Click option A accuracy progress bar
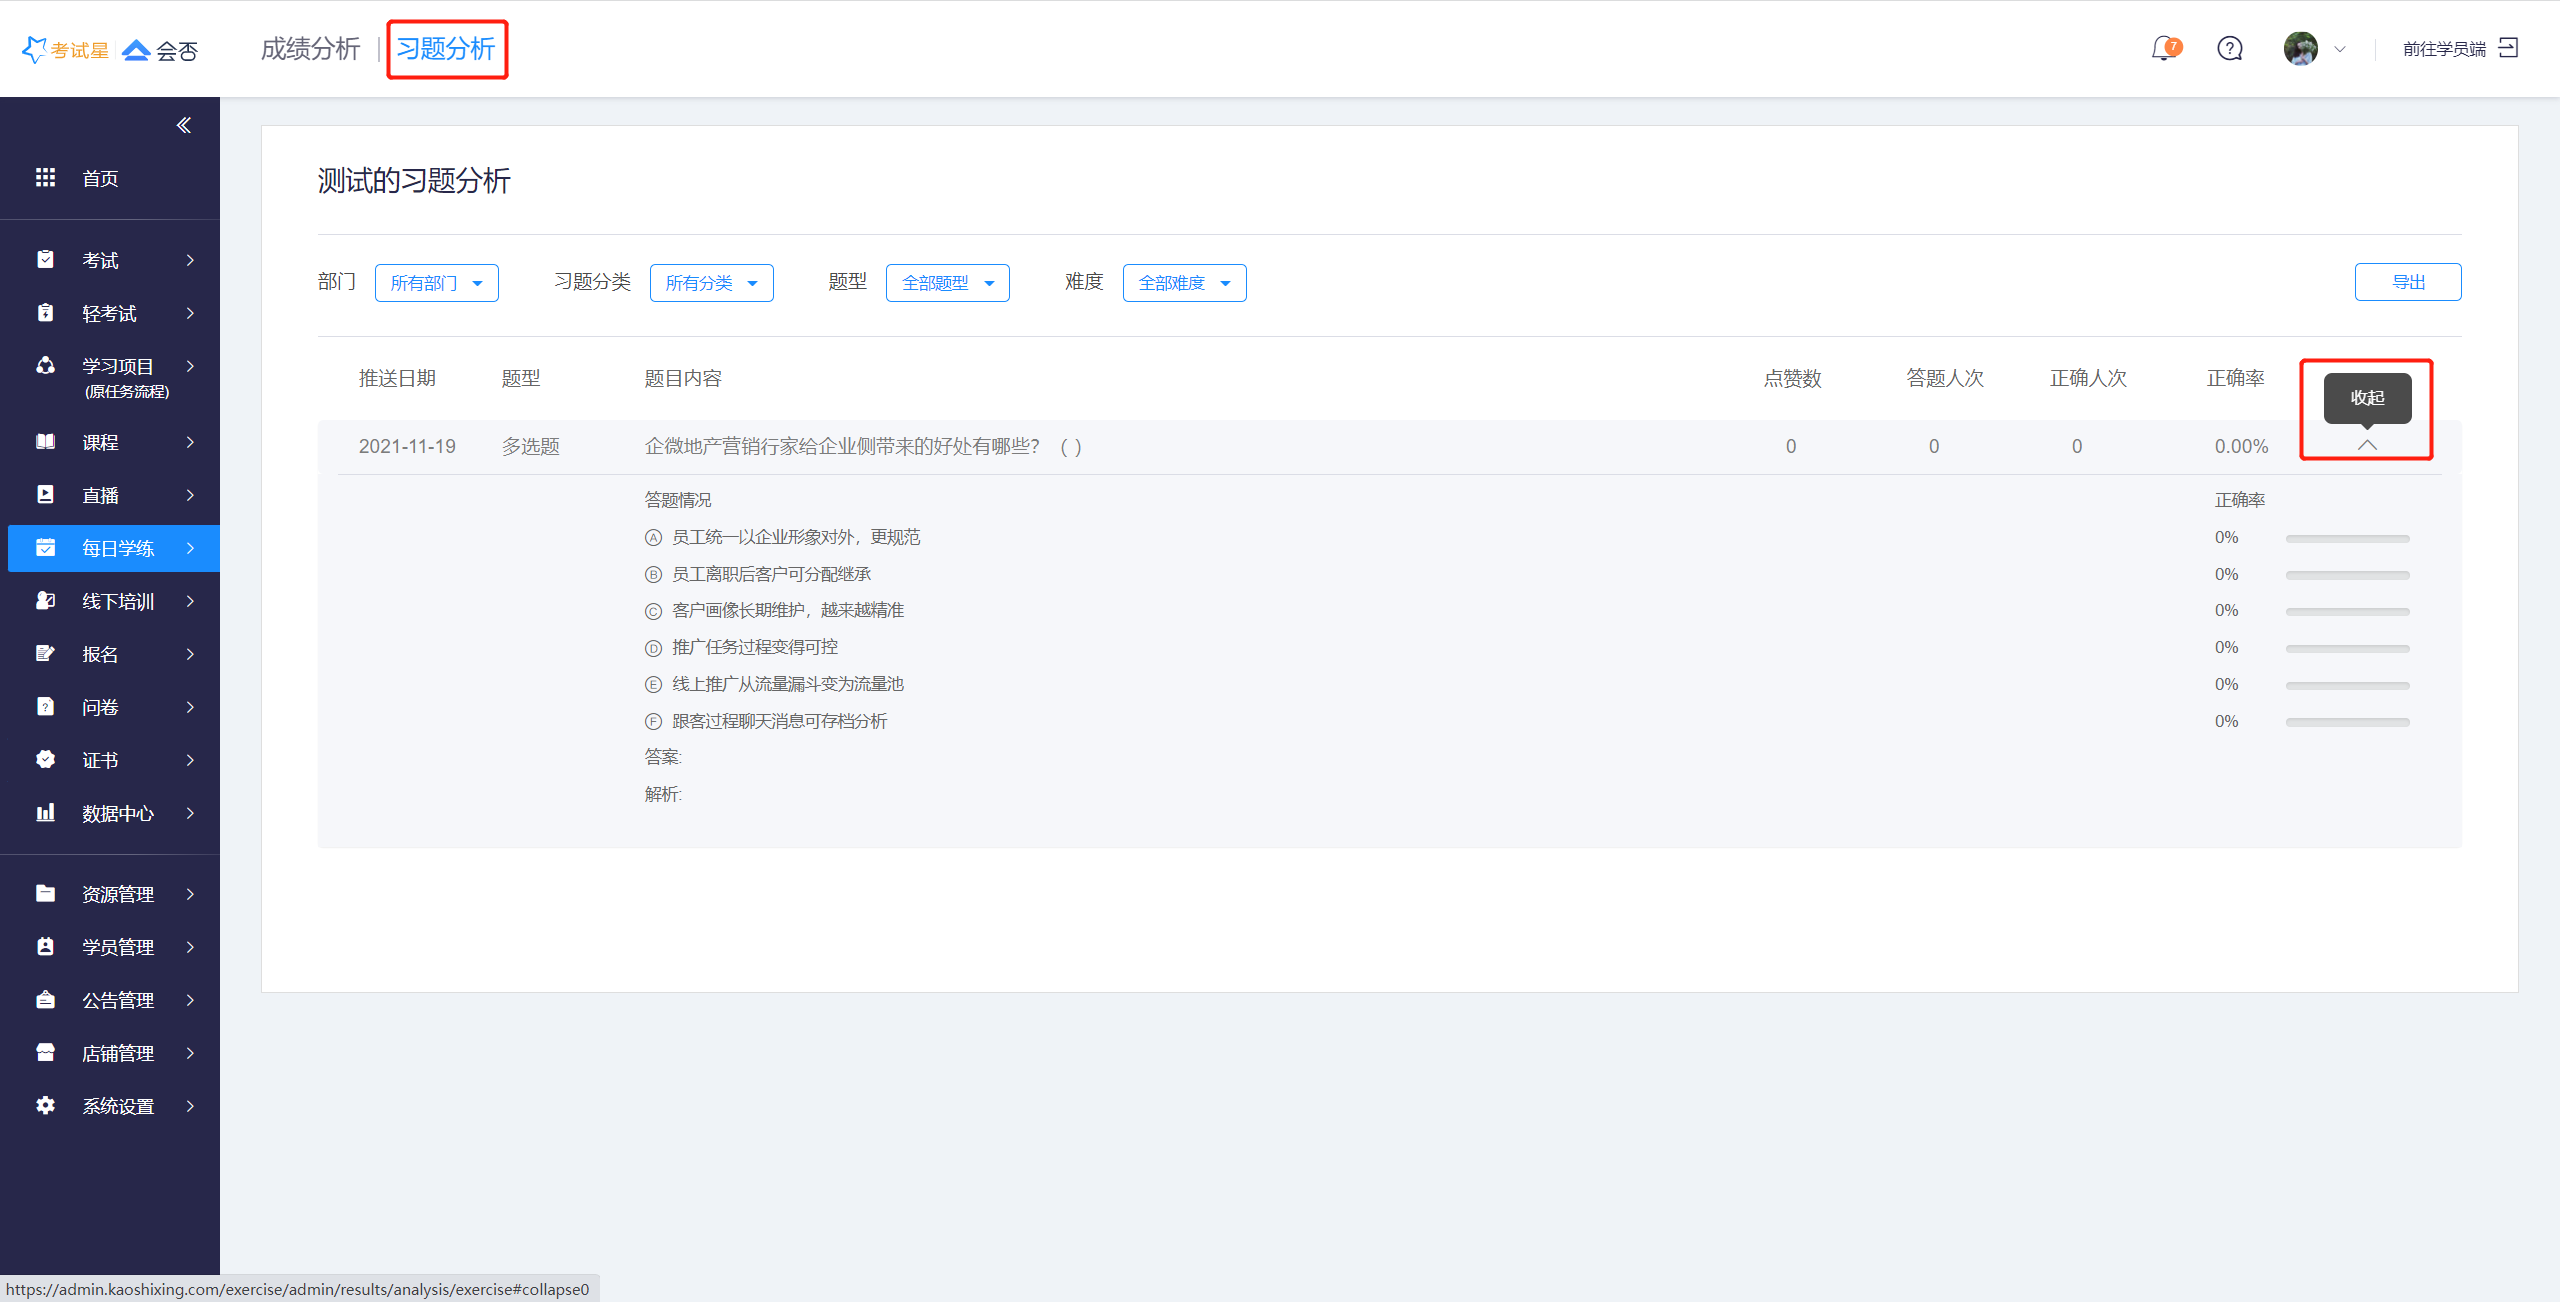This screenshot has width=2560, height=1302. [2347, 538]
